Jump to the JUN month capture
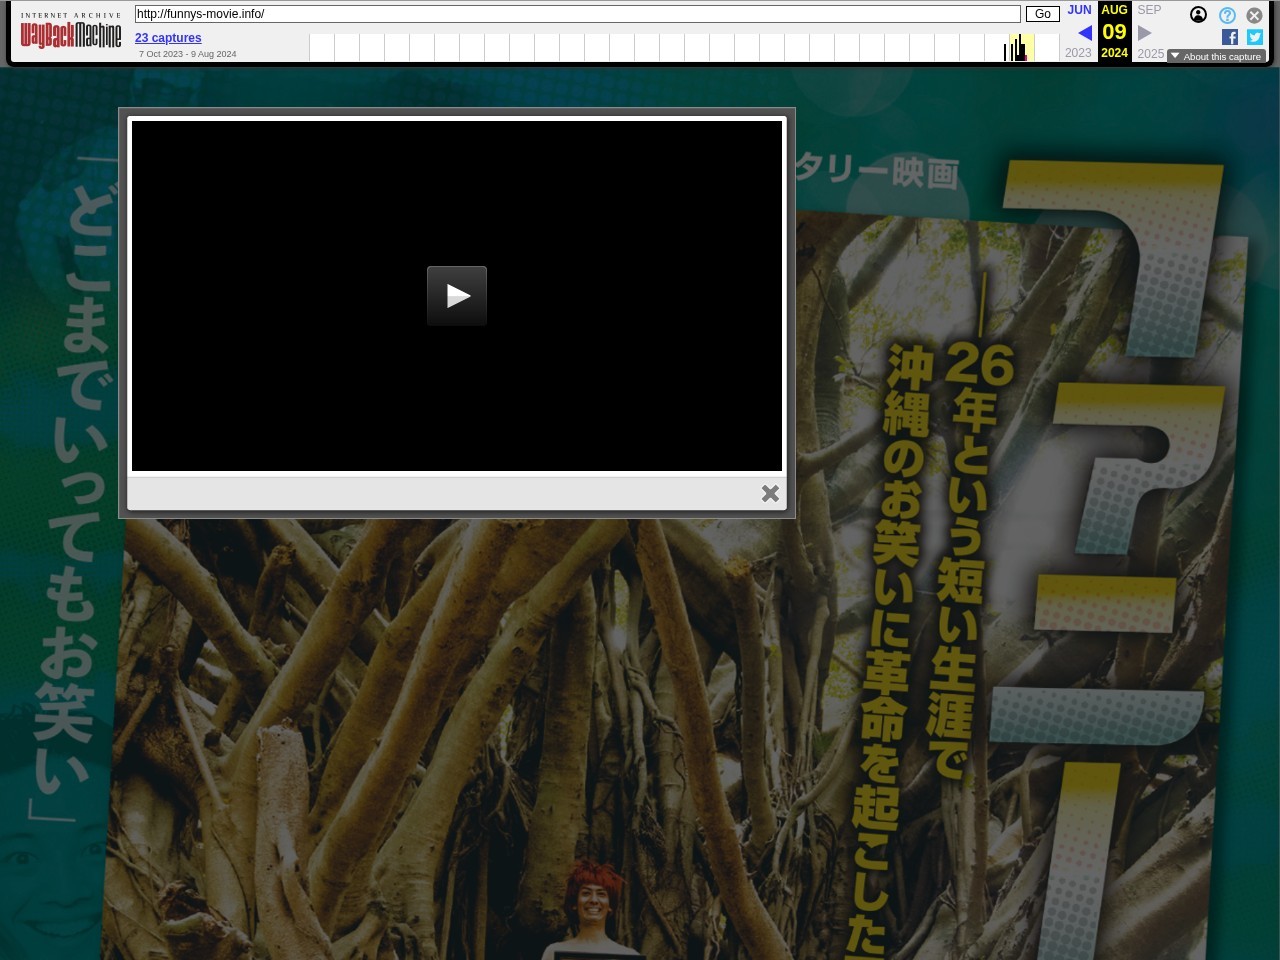1280x960 pixels. coord(1079,10)
